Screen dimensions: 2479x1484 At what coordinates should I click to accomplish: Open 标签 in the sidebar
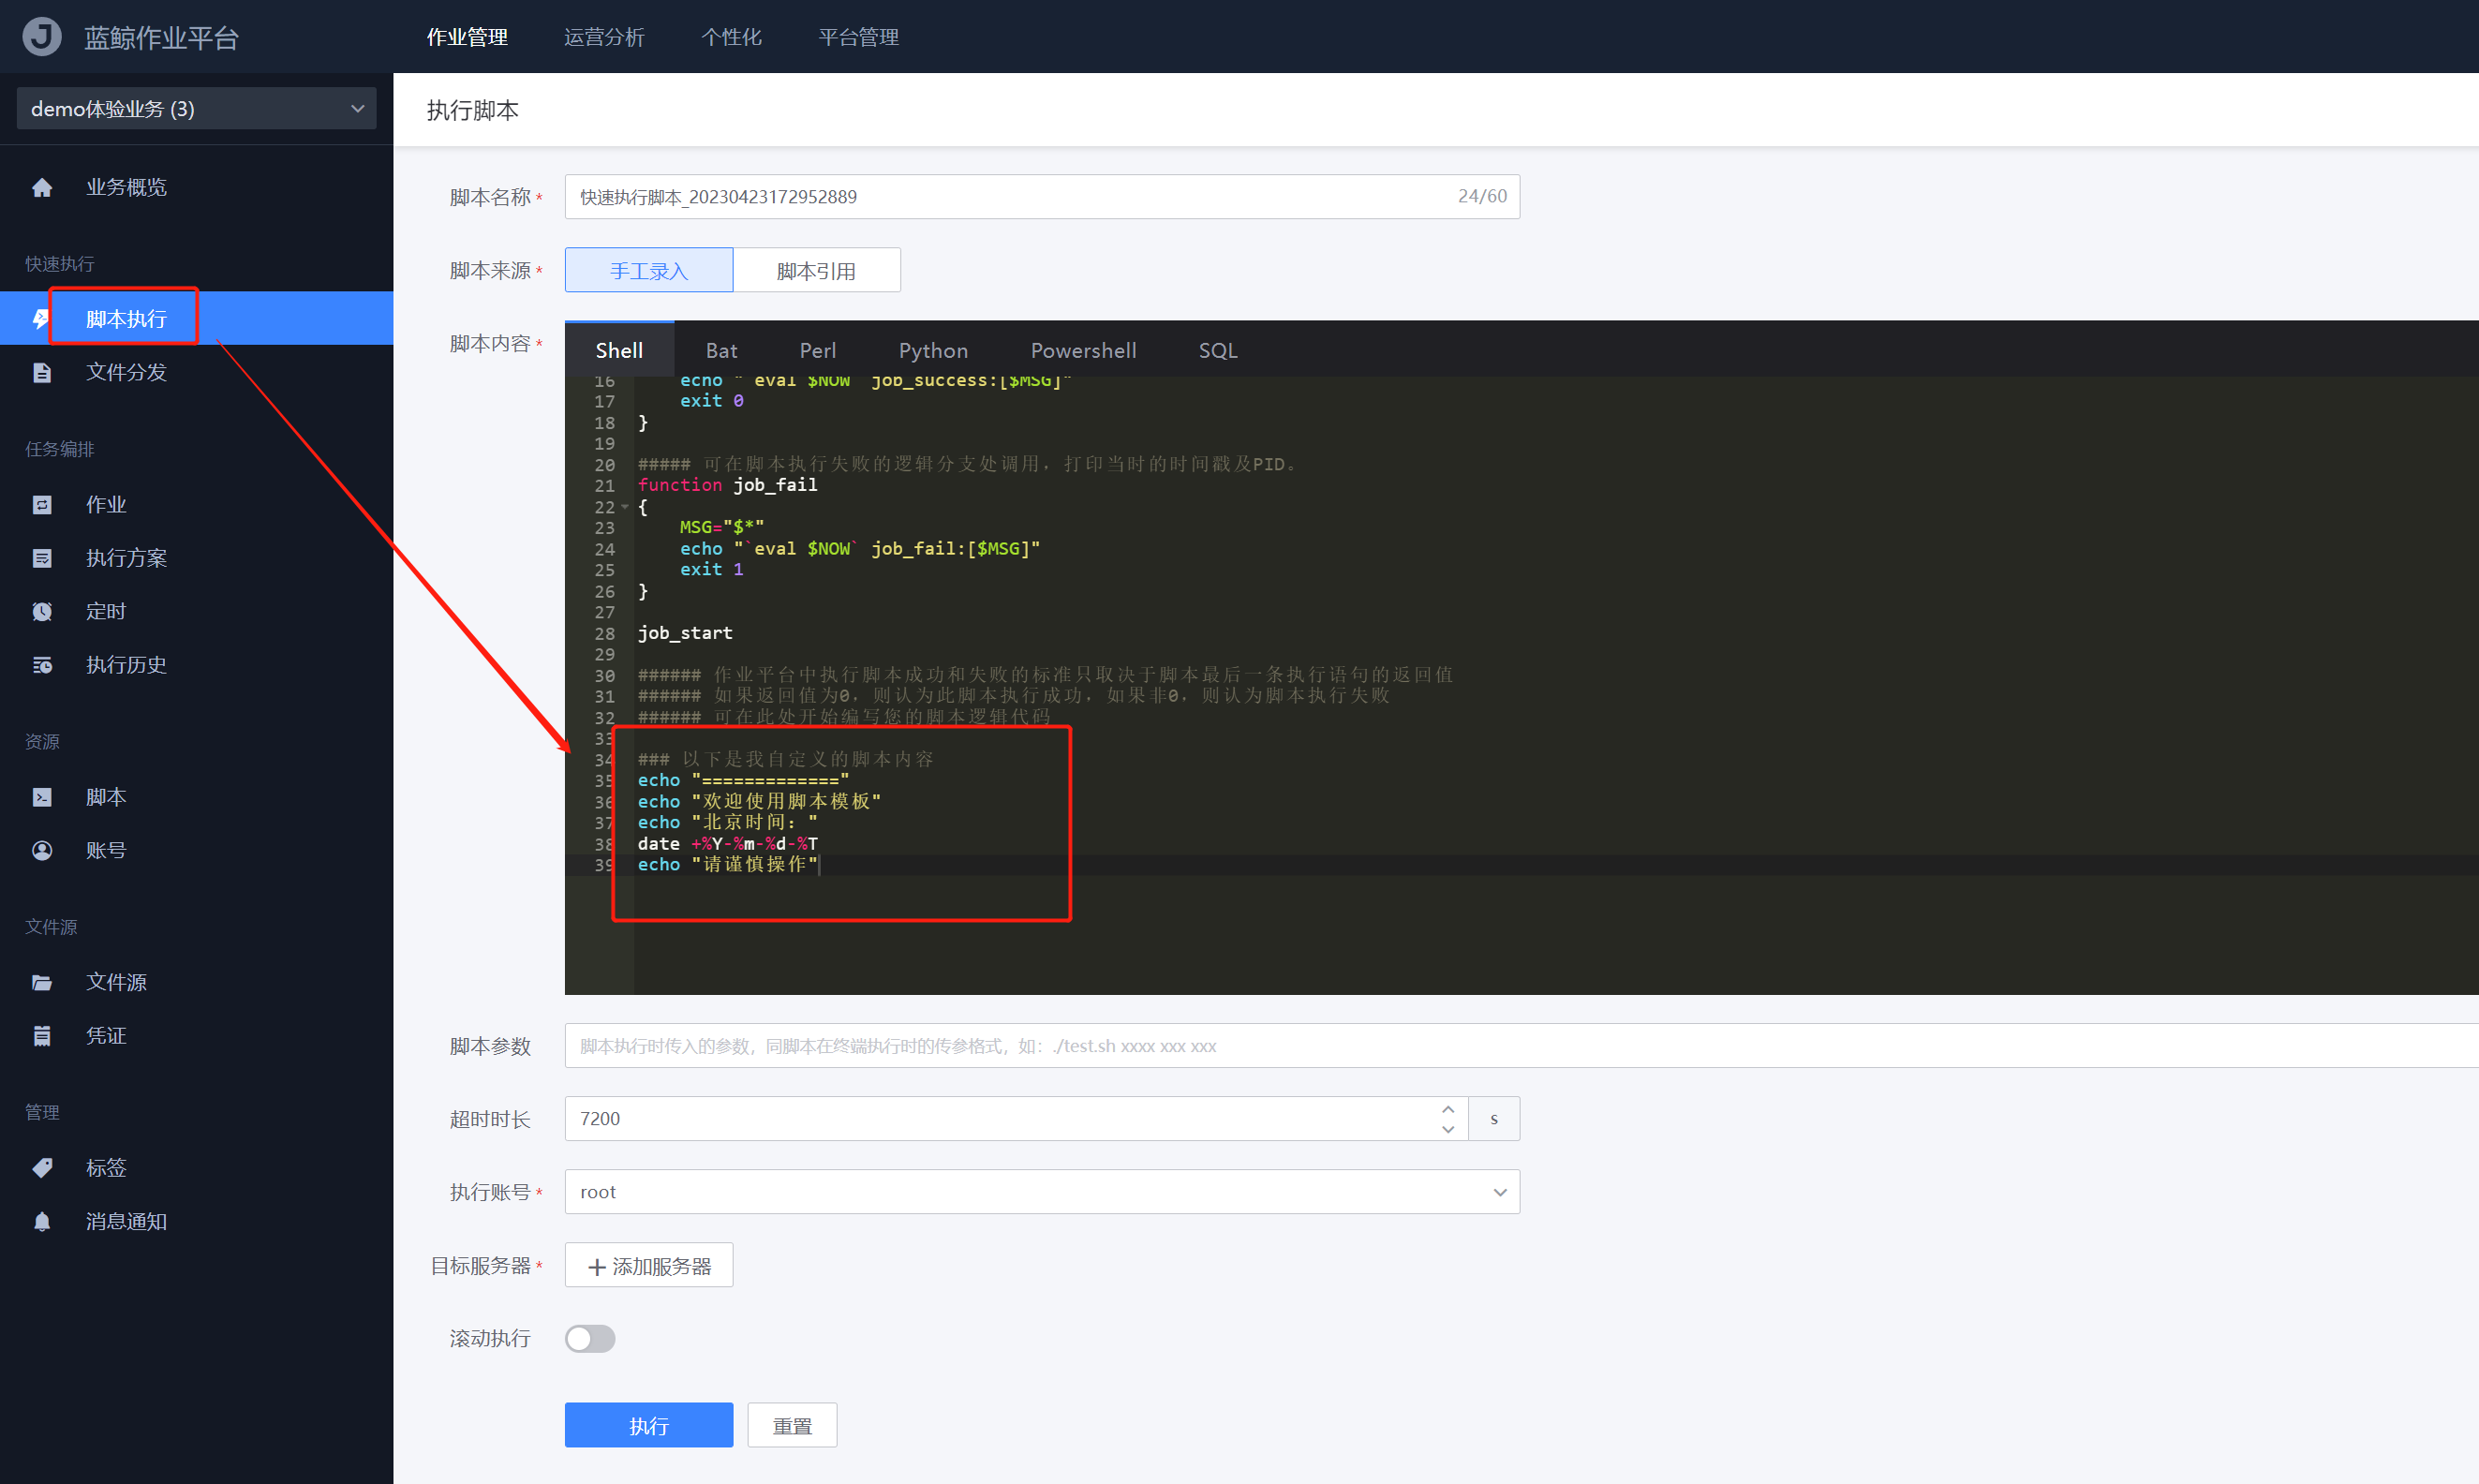[x=106, y=1168]
